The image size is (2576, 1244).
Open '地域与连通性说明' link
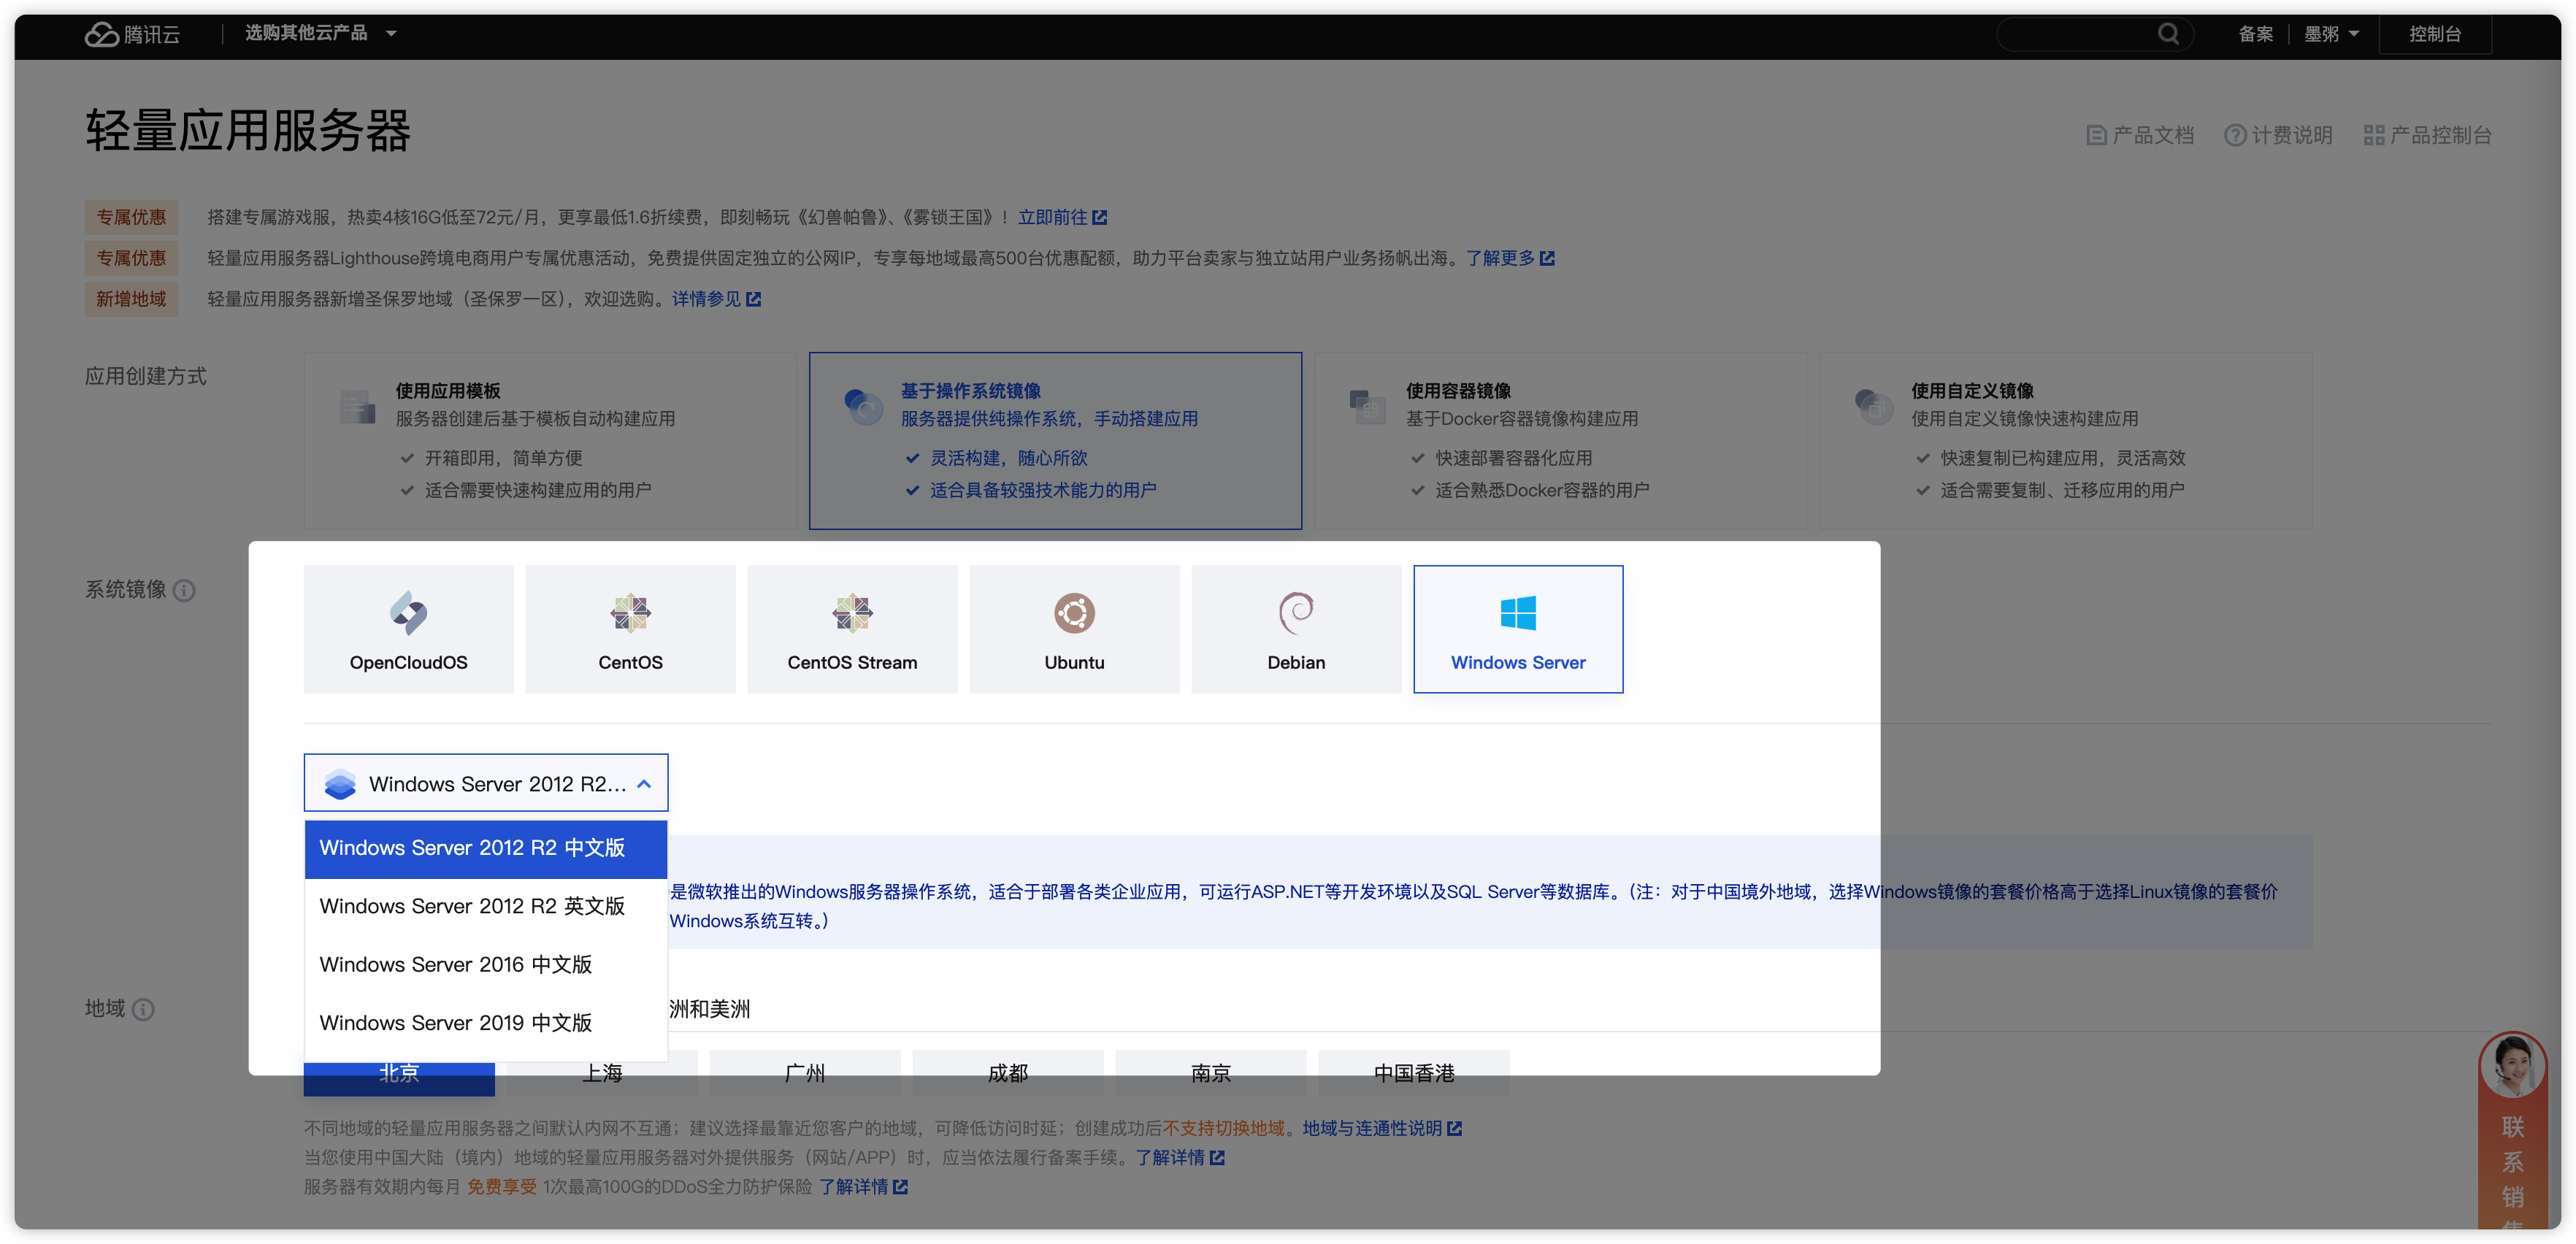coord(1372,1128)
